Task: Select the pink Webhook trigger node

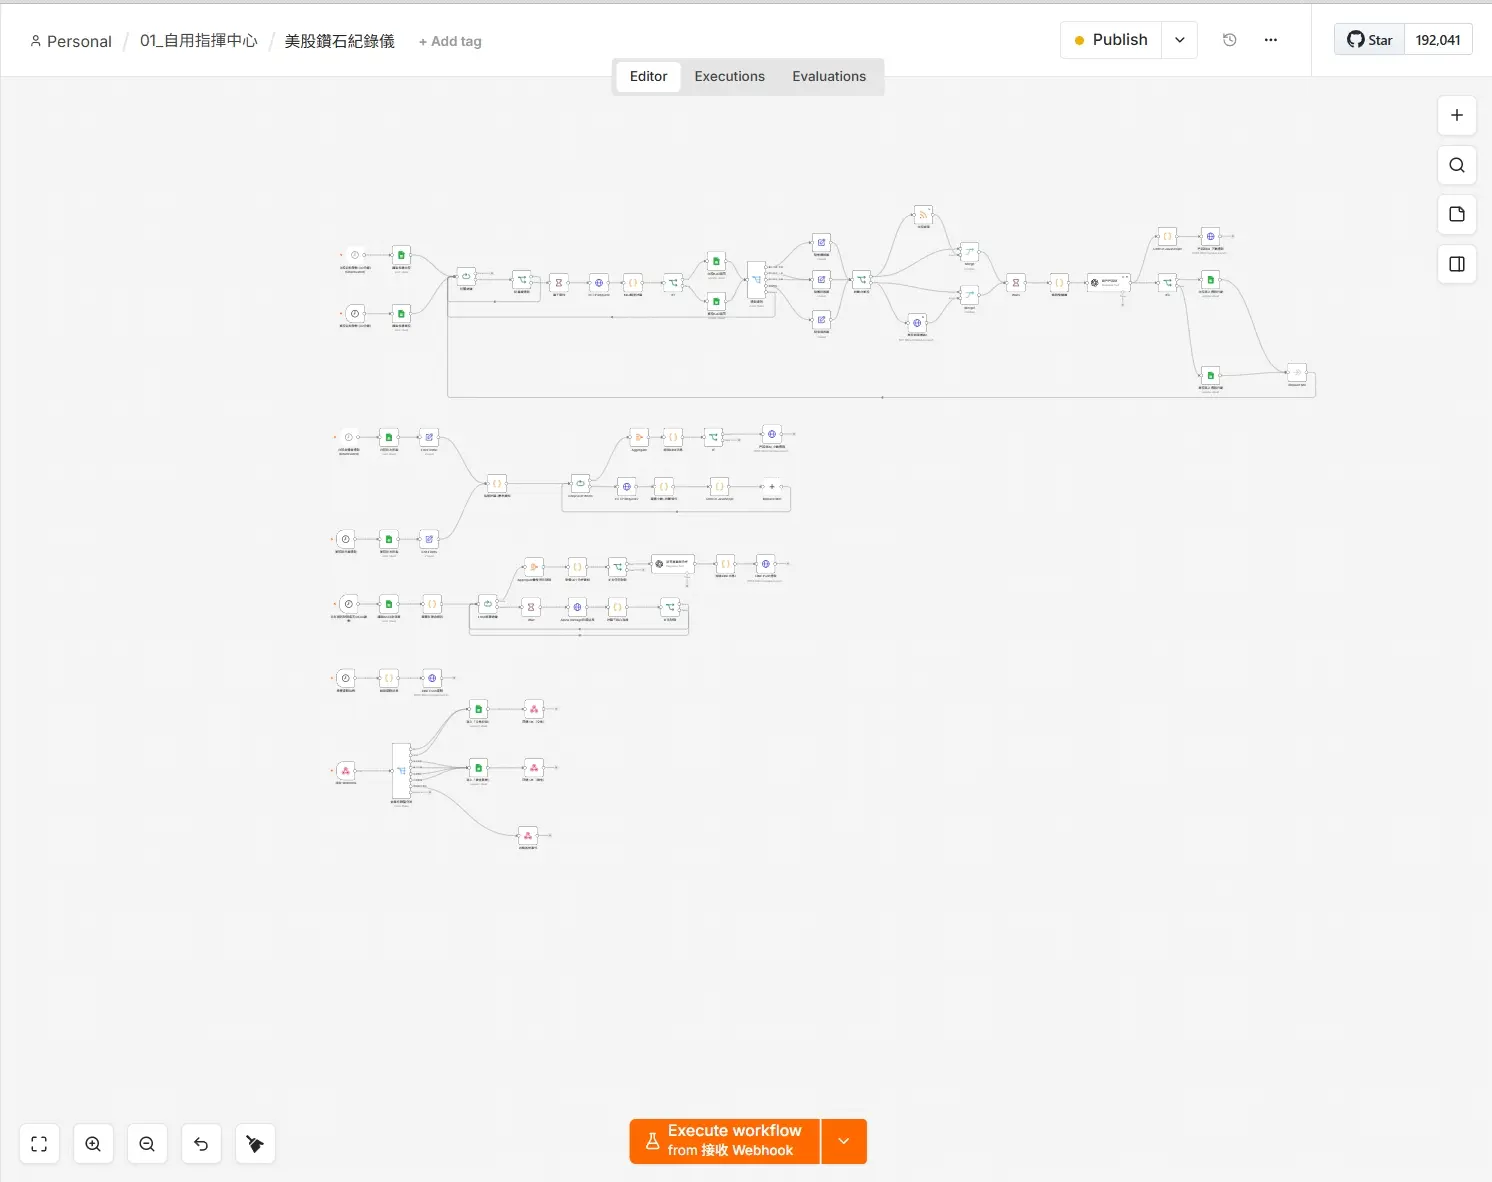Action: click(x=346, y=771)
